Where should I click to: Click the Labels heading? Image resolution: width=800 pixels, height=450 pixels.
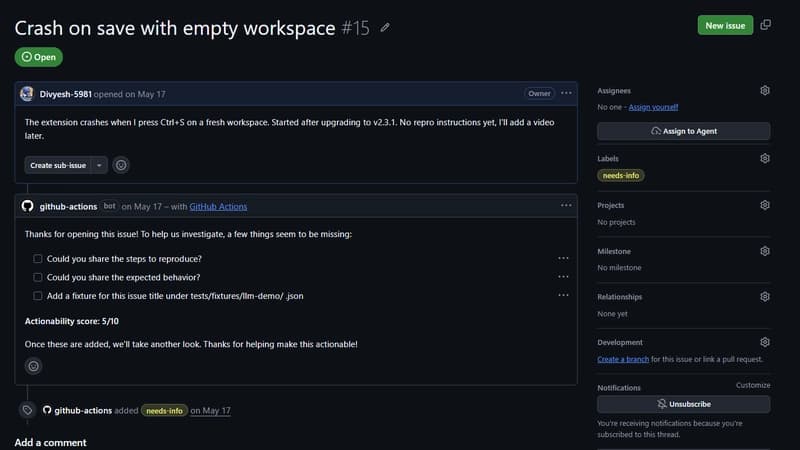[608, 159]
